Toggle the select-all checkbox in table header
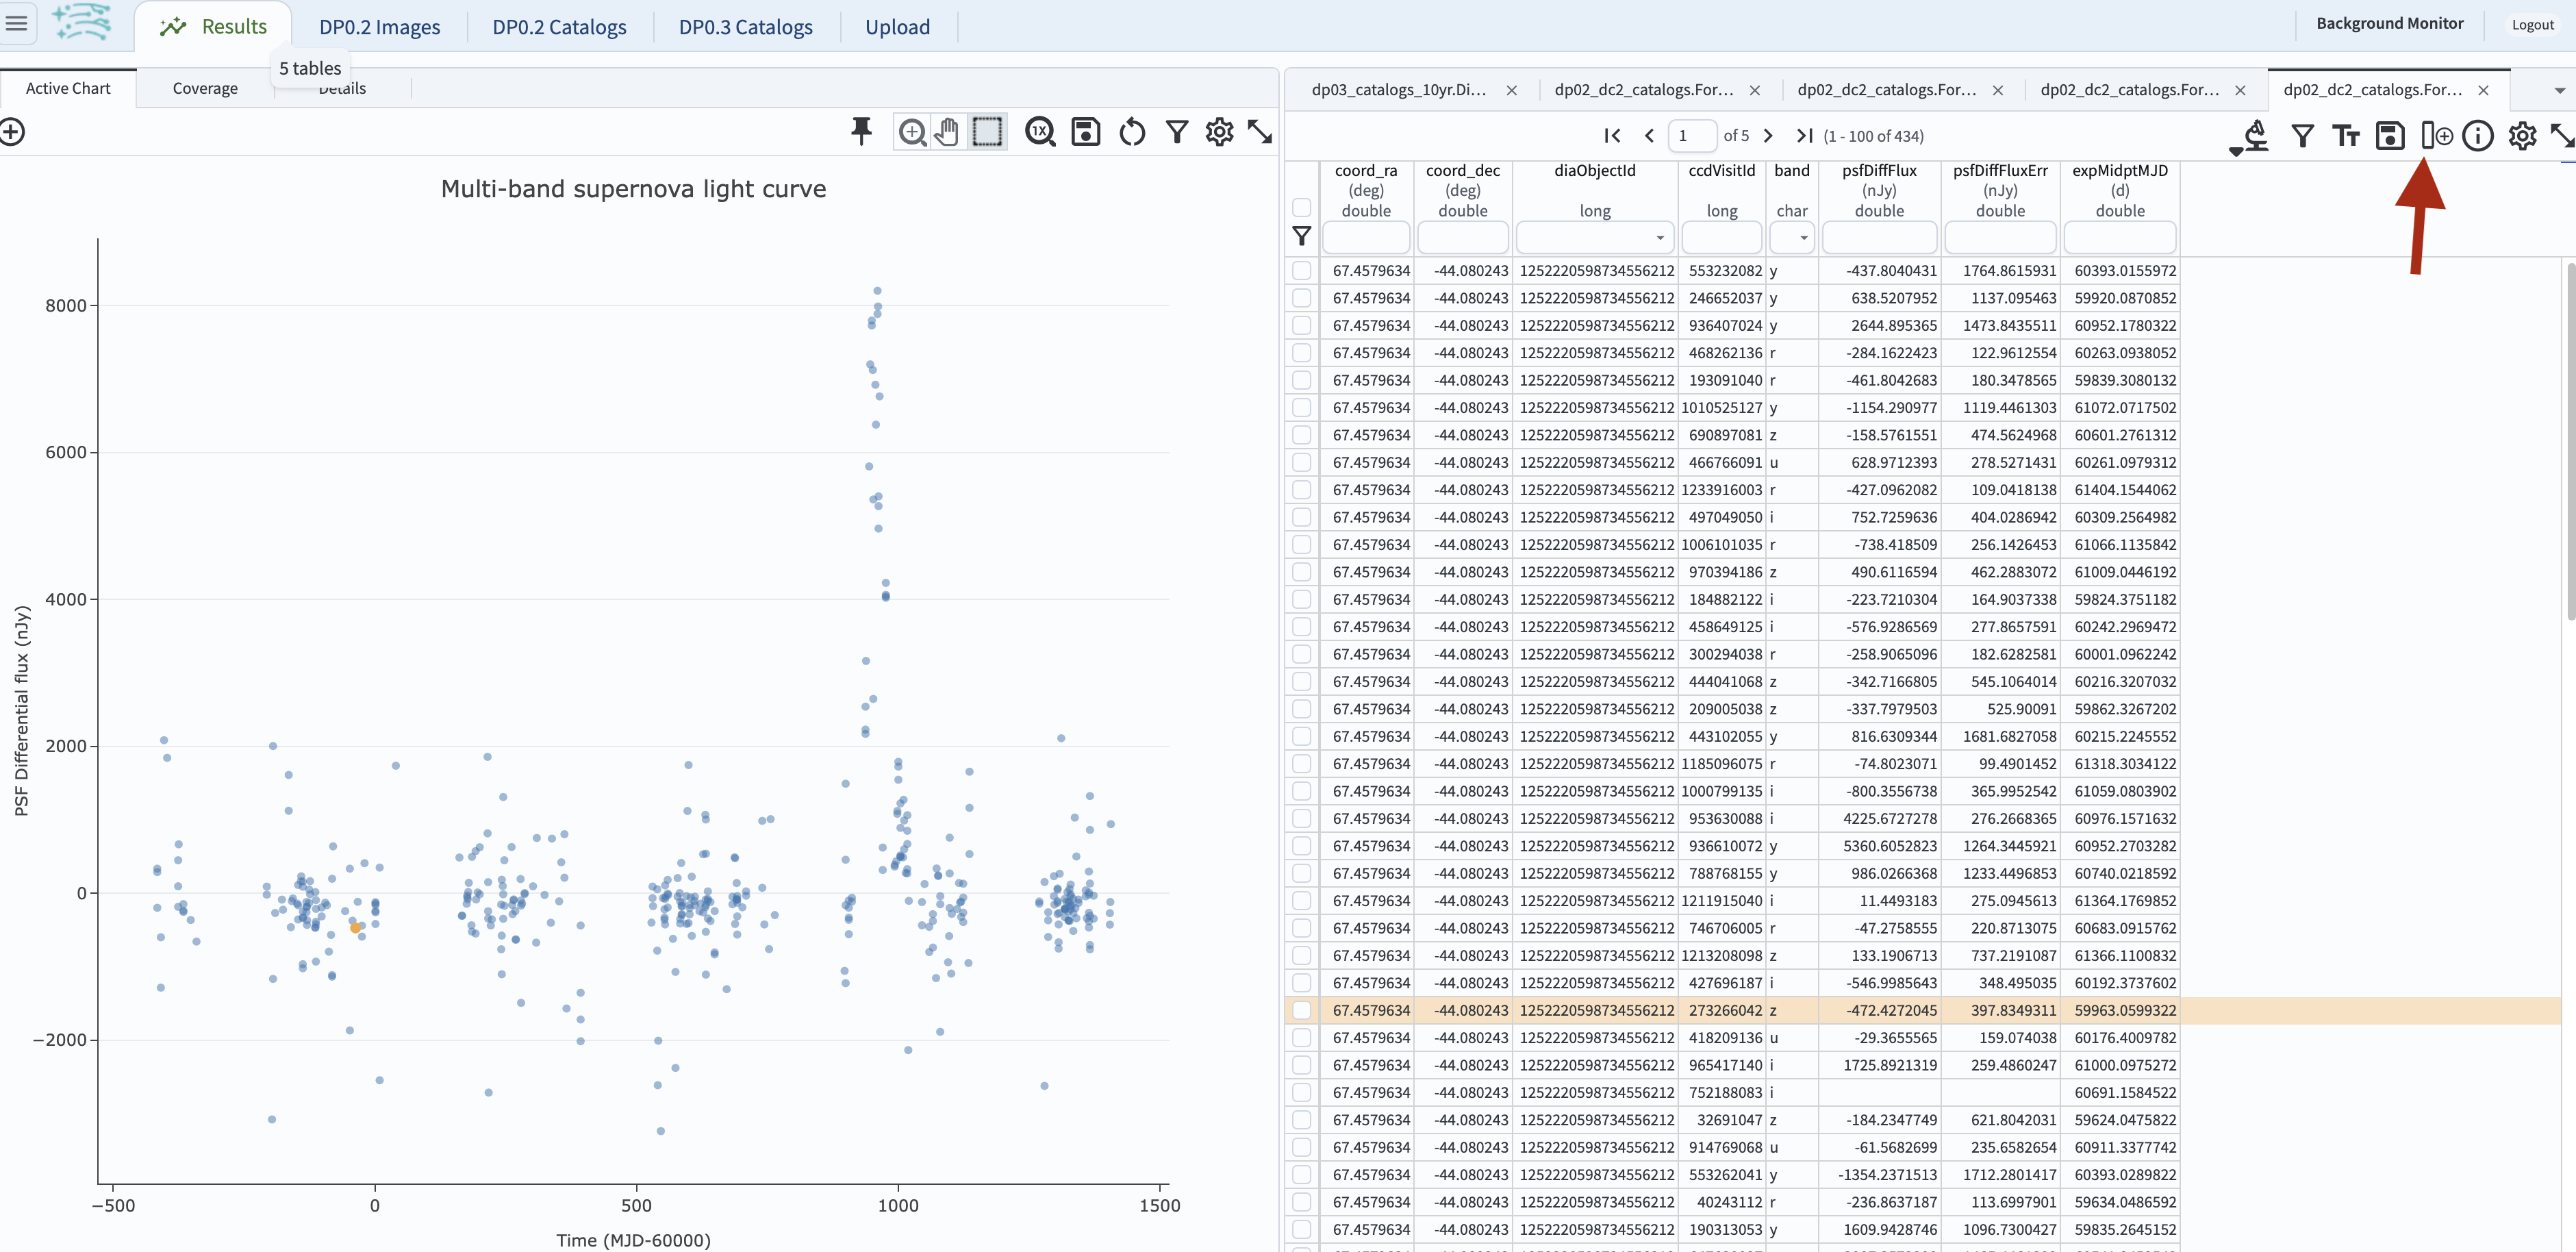The image size is (2576, 1252). pos(1302,206)
